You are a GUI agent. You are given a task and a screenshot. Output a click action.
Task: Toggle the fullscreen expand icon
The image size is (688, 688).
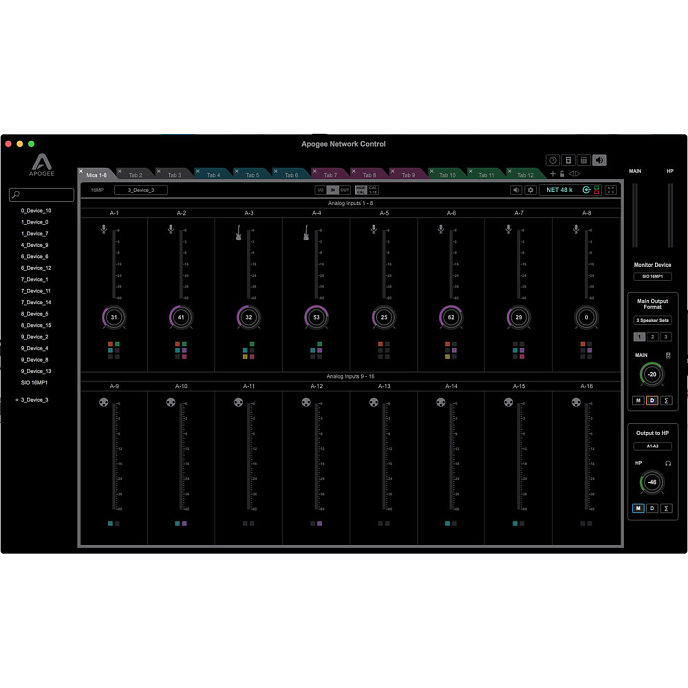click(611, 190)
